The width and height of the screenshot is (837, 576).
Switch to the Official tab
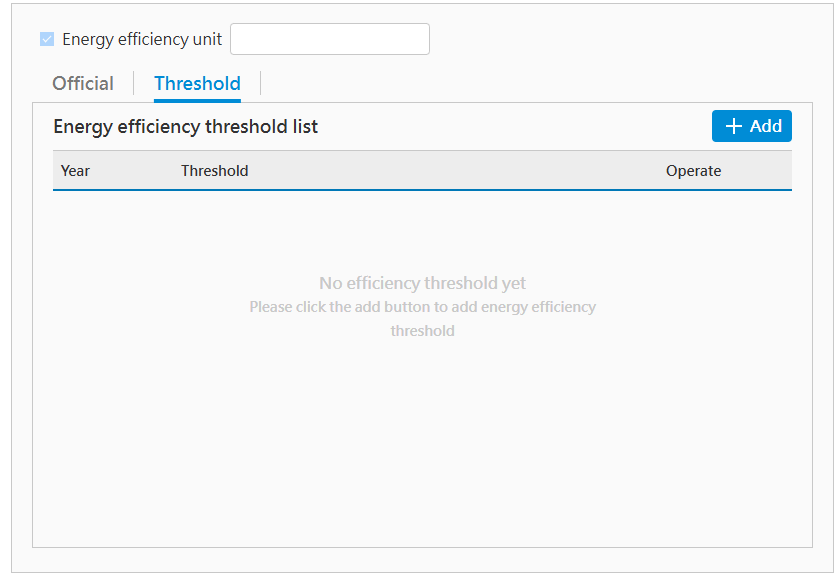tap(83, 83)
